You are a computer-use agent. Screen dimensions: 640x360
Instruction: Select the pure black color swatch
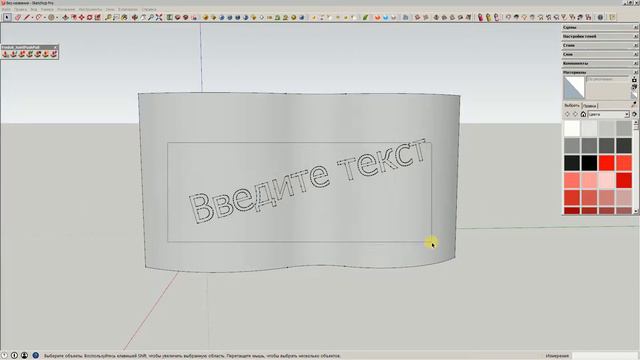(x=589, y=163)
